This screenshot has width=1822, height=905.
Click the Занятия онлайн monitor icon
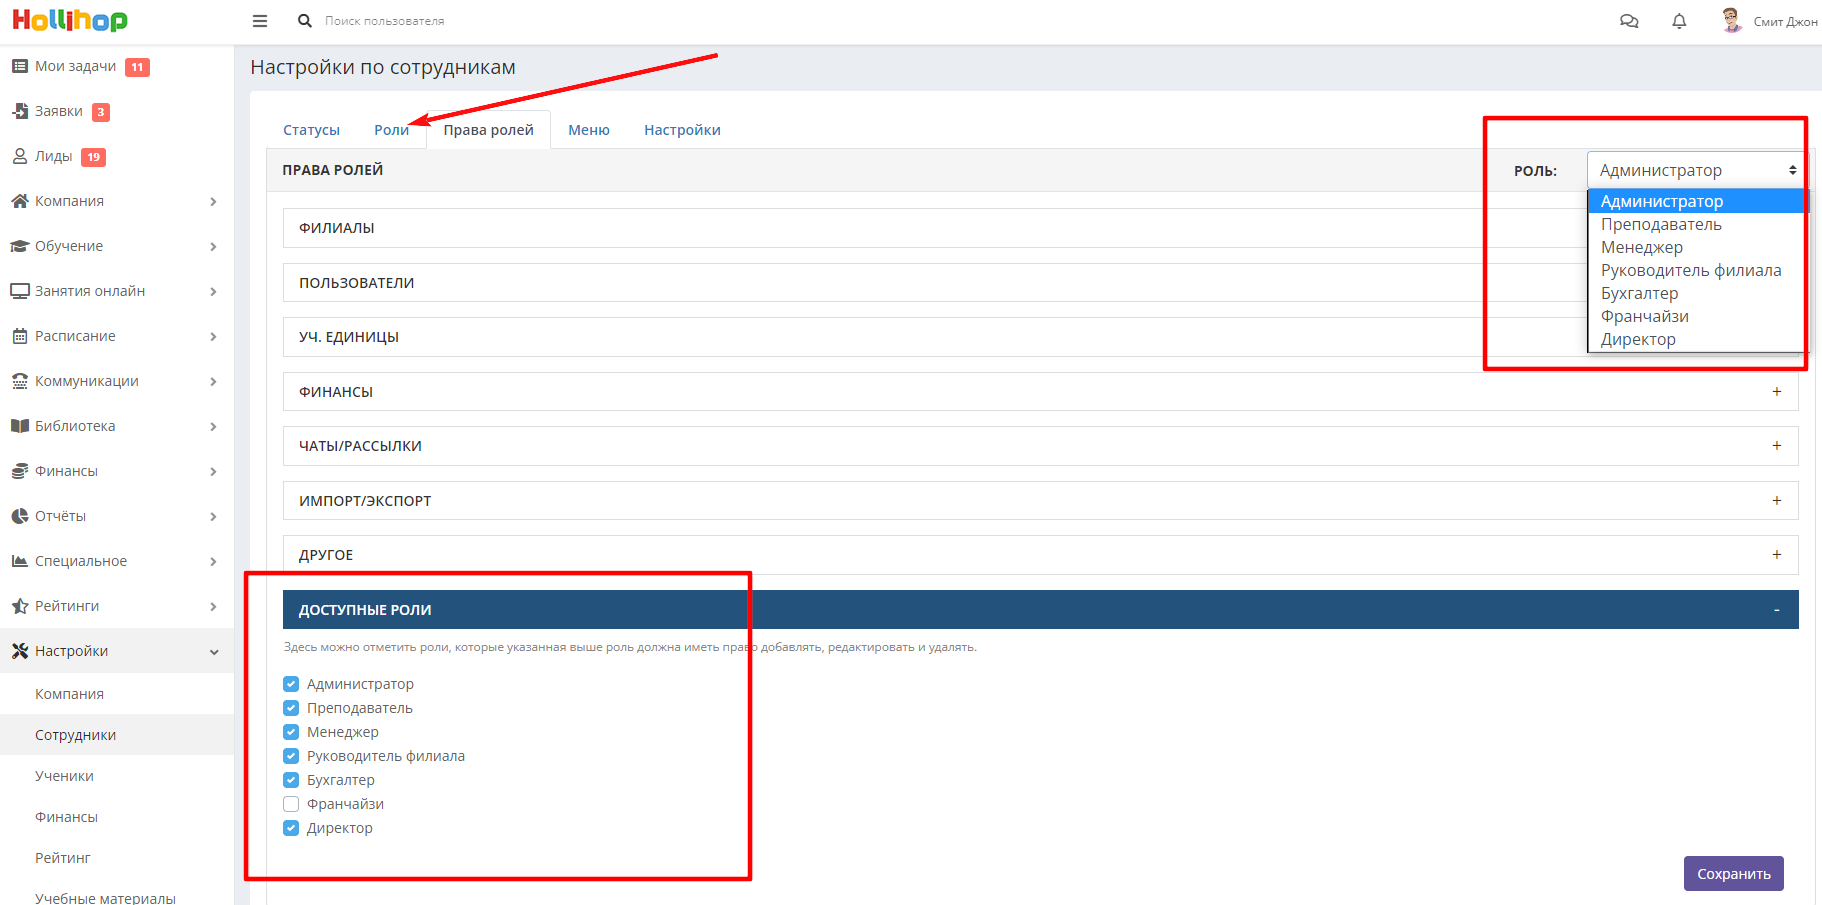coord(19,291)
